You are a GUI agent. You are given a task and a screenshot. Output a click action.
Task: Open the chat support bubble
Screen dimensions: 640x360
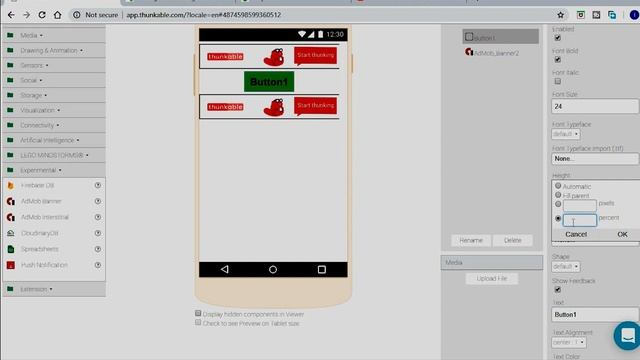point(627,336)
